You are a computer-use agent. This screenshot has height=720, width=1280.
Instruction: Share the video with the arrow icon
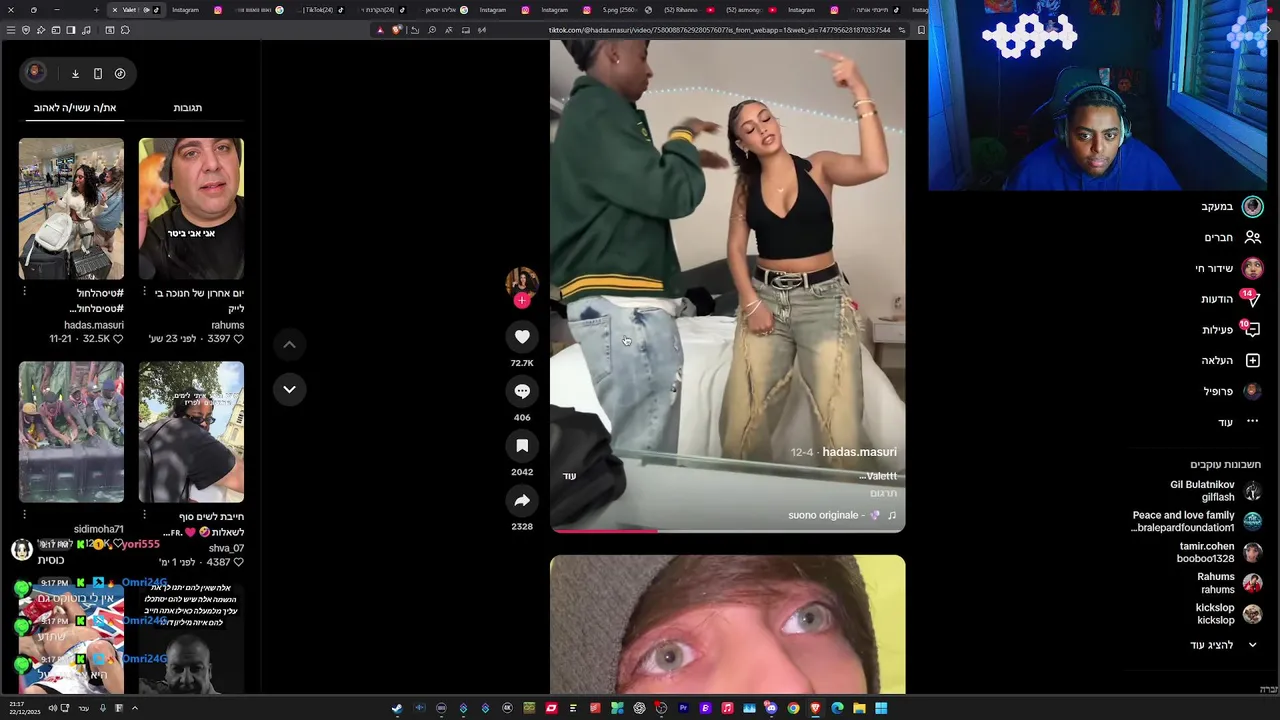click(x=522, y=500)
